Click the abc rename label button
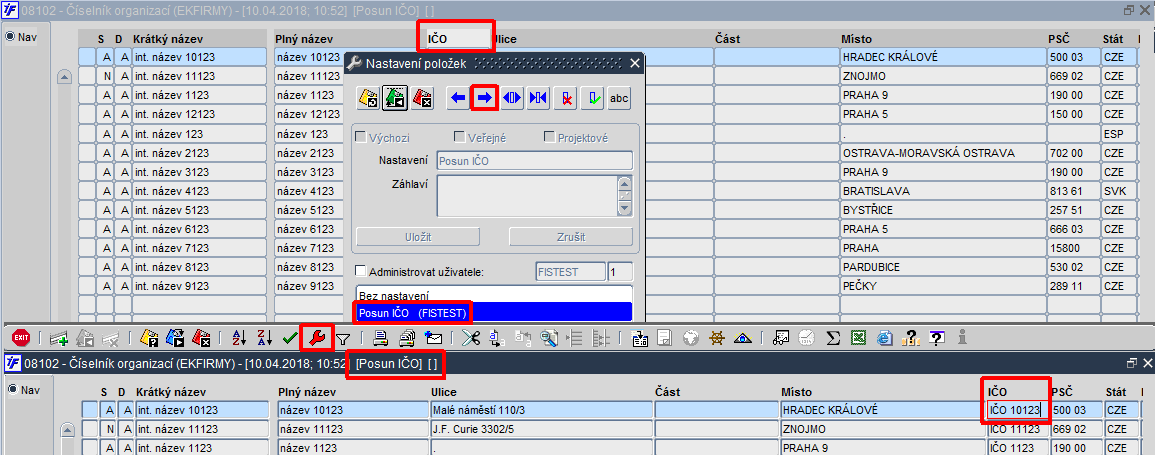This screenshot has width=1155, height=455. pos(619,98)
